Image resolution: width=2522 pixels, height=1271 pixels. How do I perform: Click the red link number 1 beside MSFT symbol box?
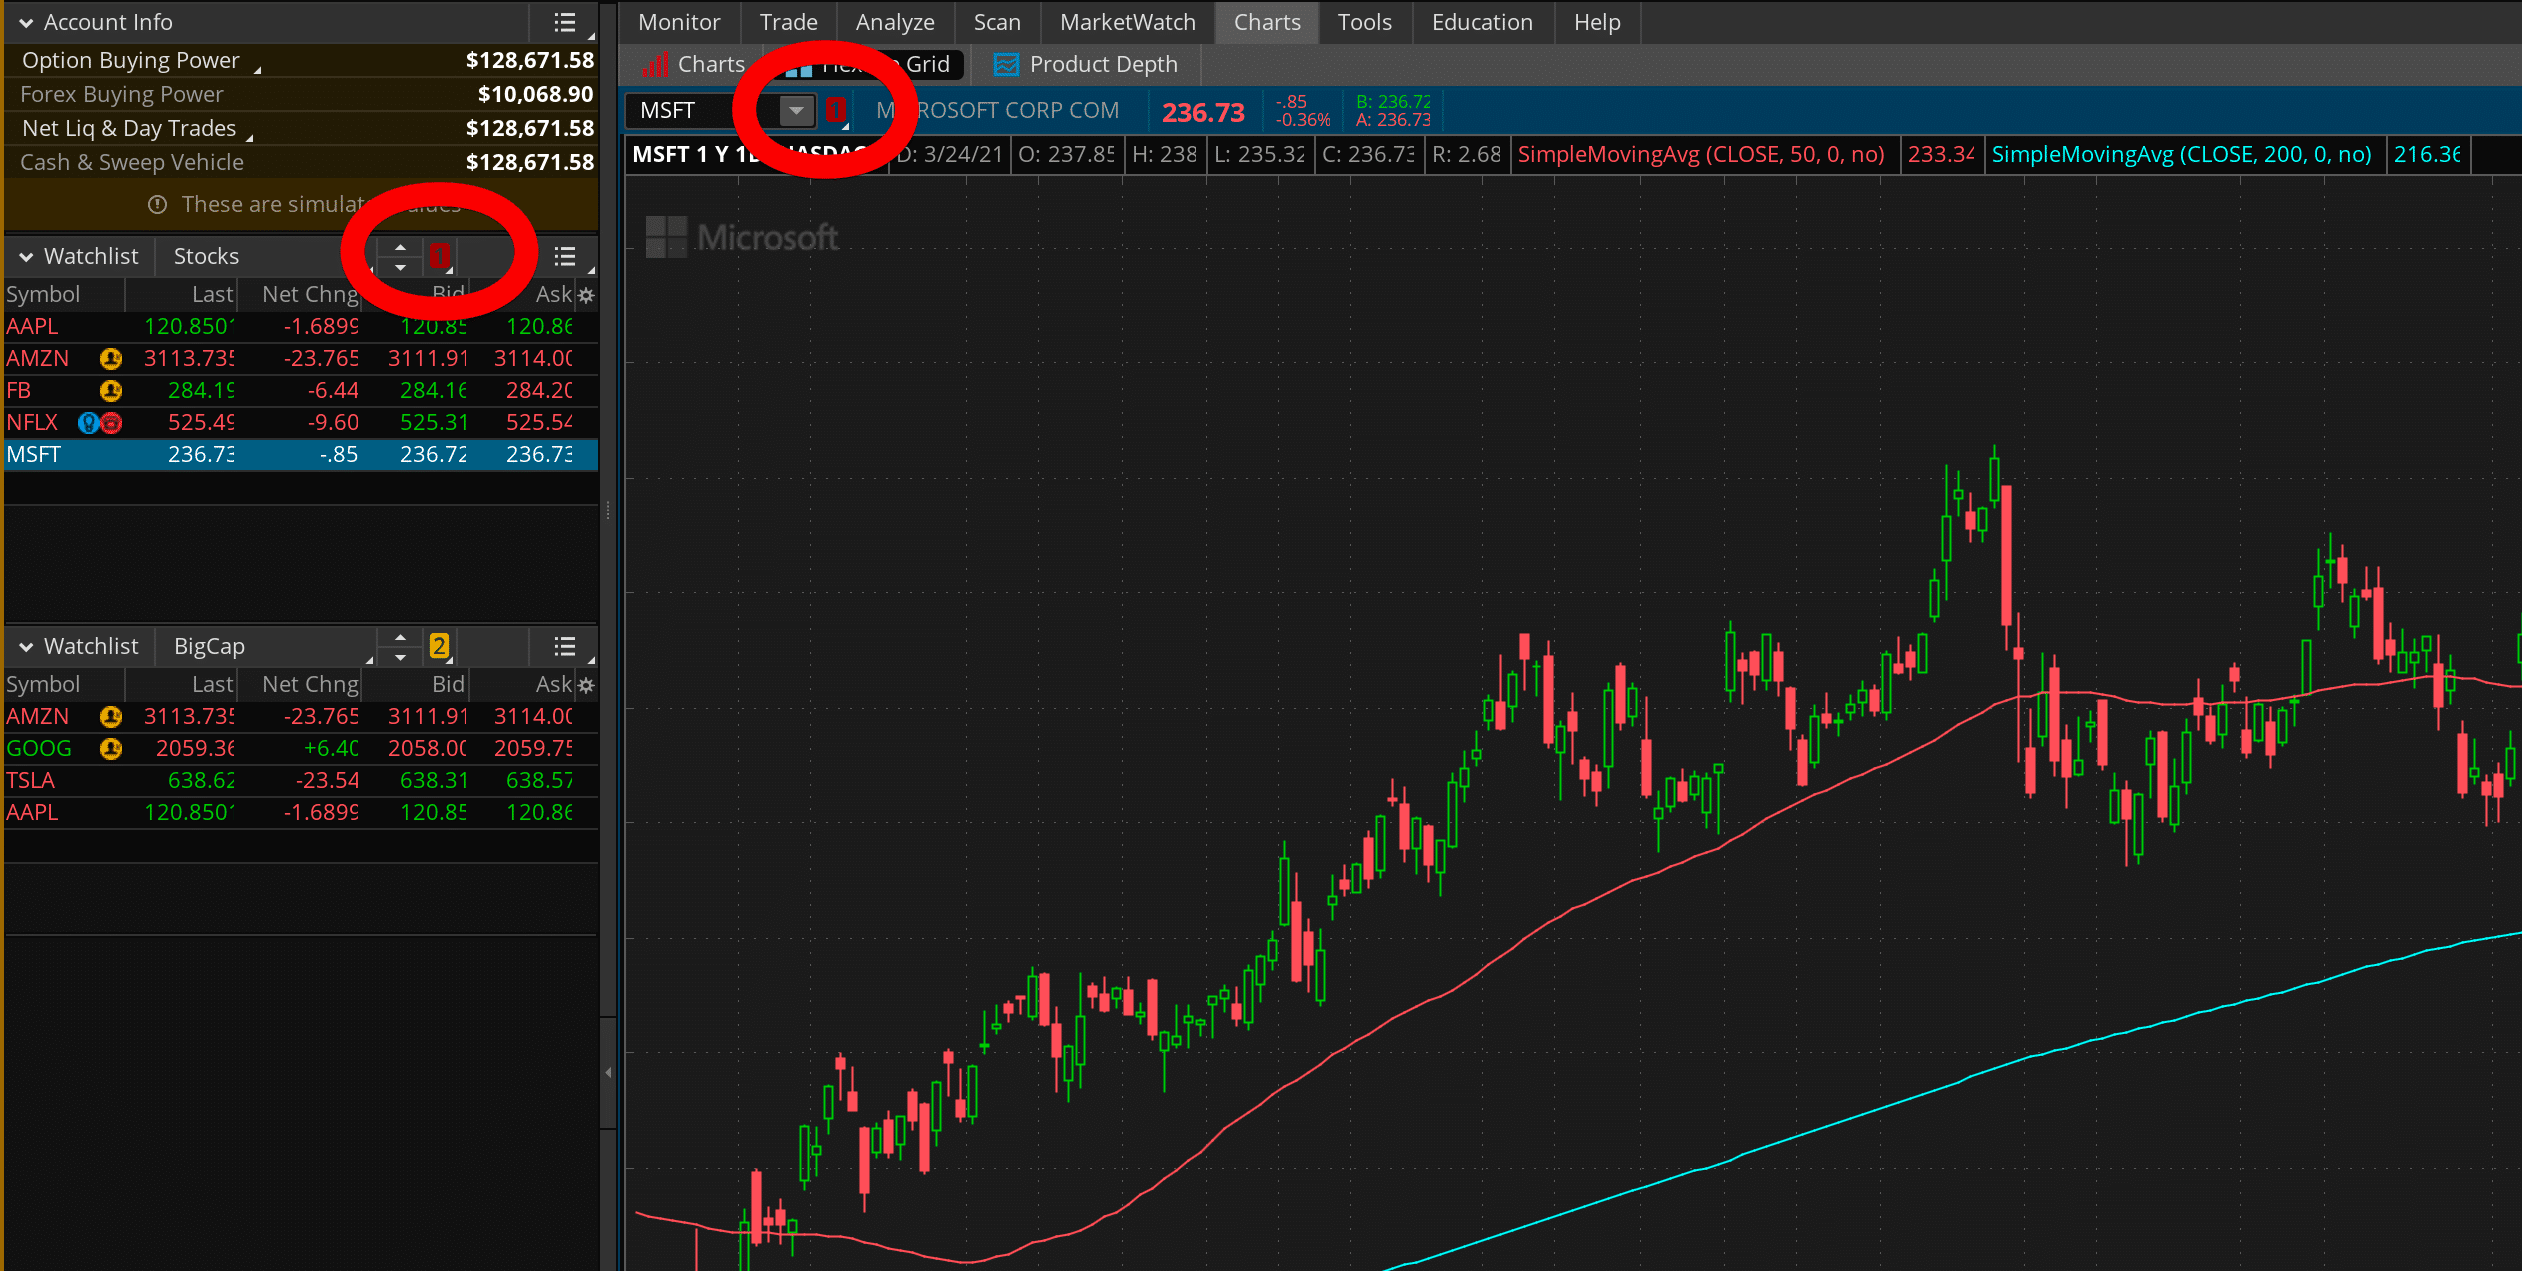pos(836,110)
